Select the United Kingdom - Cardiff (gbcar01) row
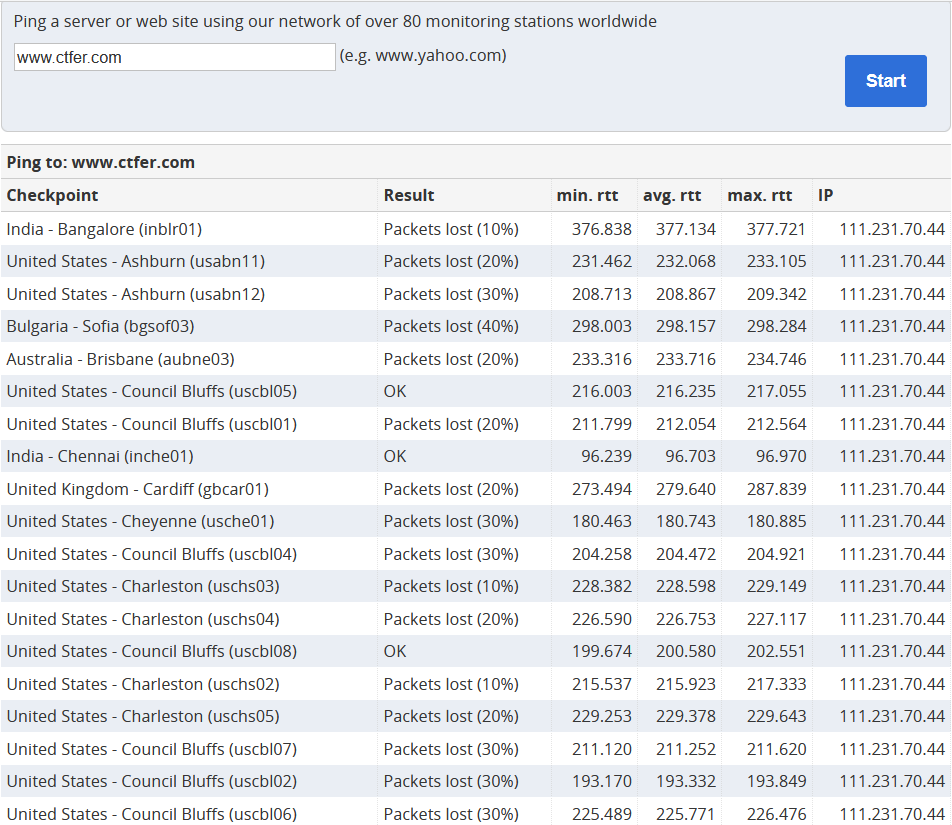The height and width of the screenshot is (825, 952). (137, 489)
